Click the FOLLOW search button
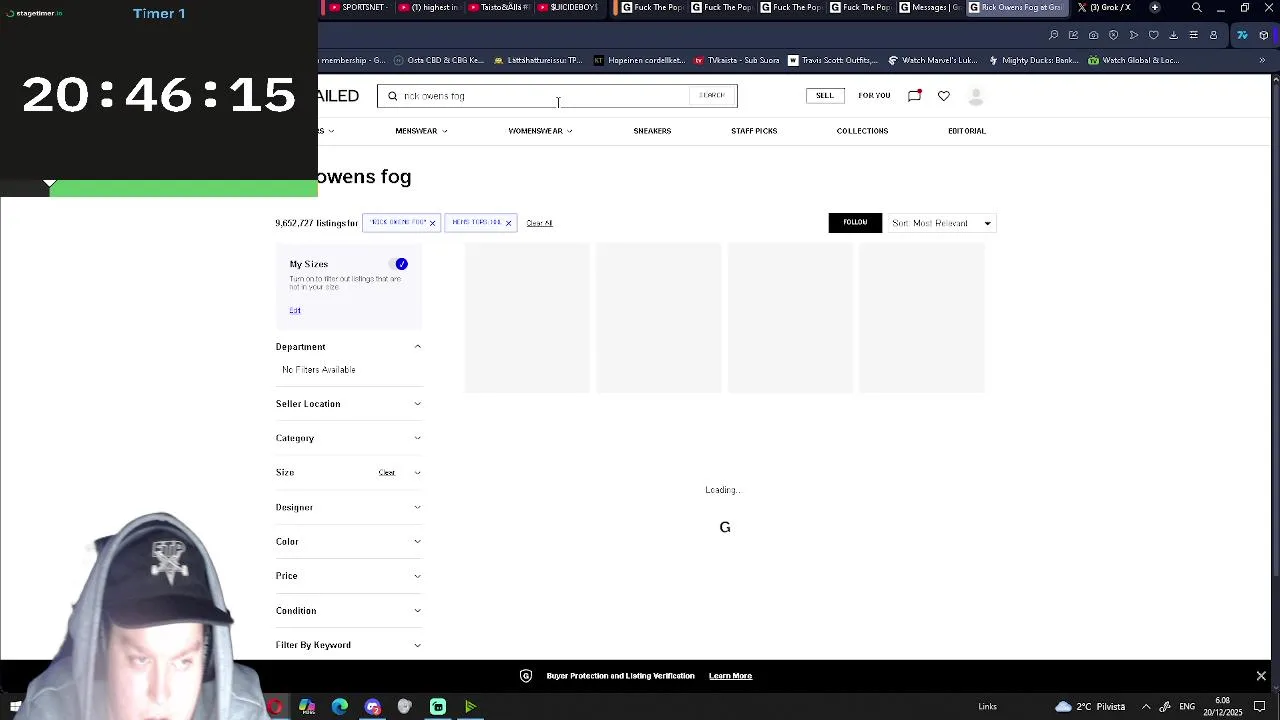 click(855, 223)
